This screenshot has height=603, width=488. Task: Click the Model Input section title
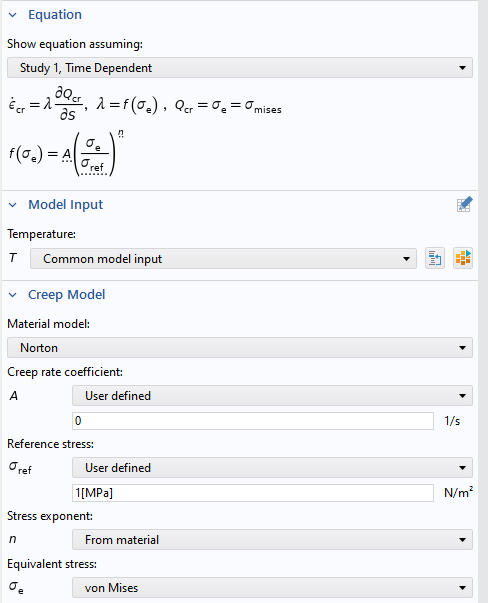point(65,205)
